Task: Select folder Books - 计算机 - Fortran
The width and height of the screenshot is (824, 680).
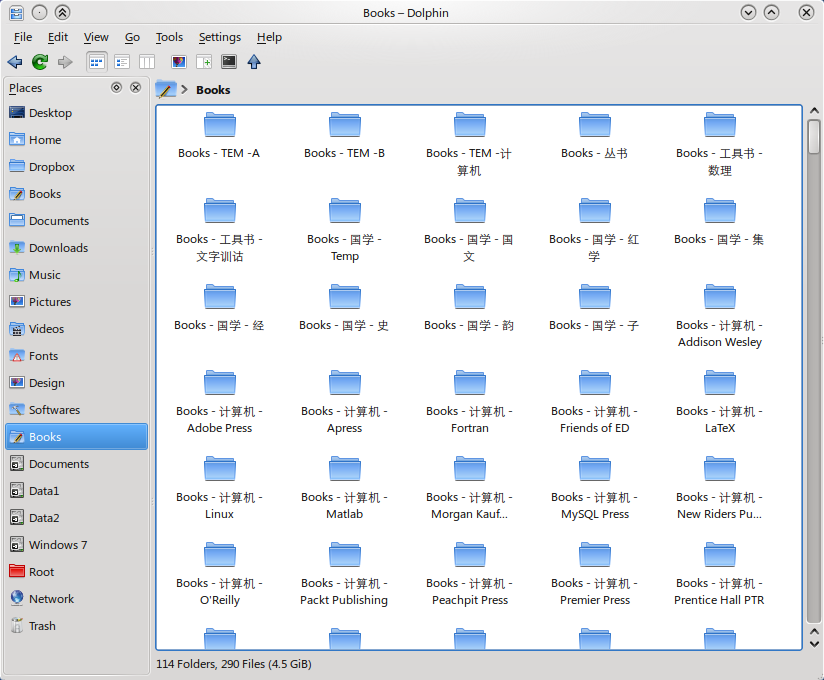Action: point(469,403)
